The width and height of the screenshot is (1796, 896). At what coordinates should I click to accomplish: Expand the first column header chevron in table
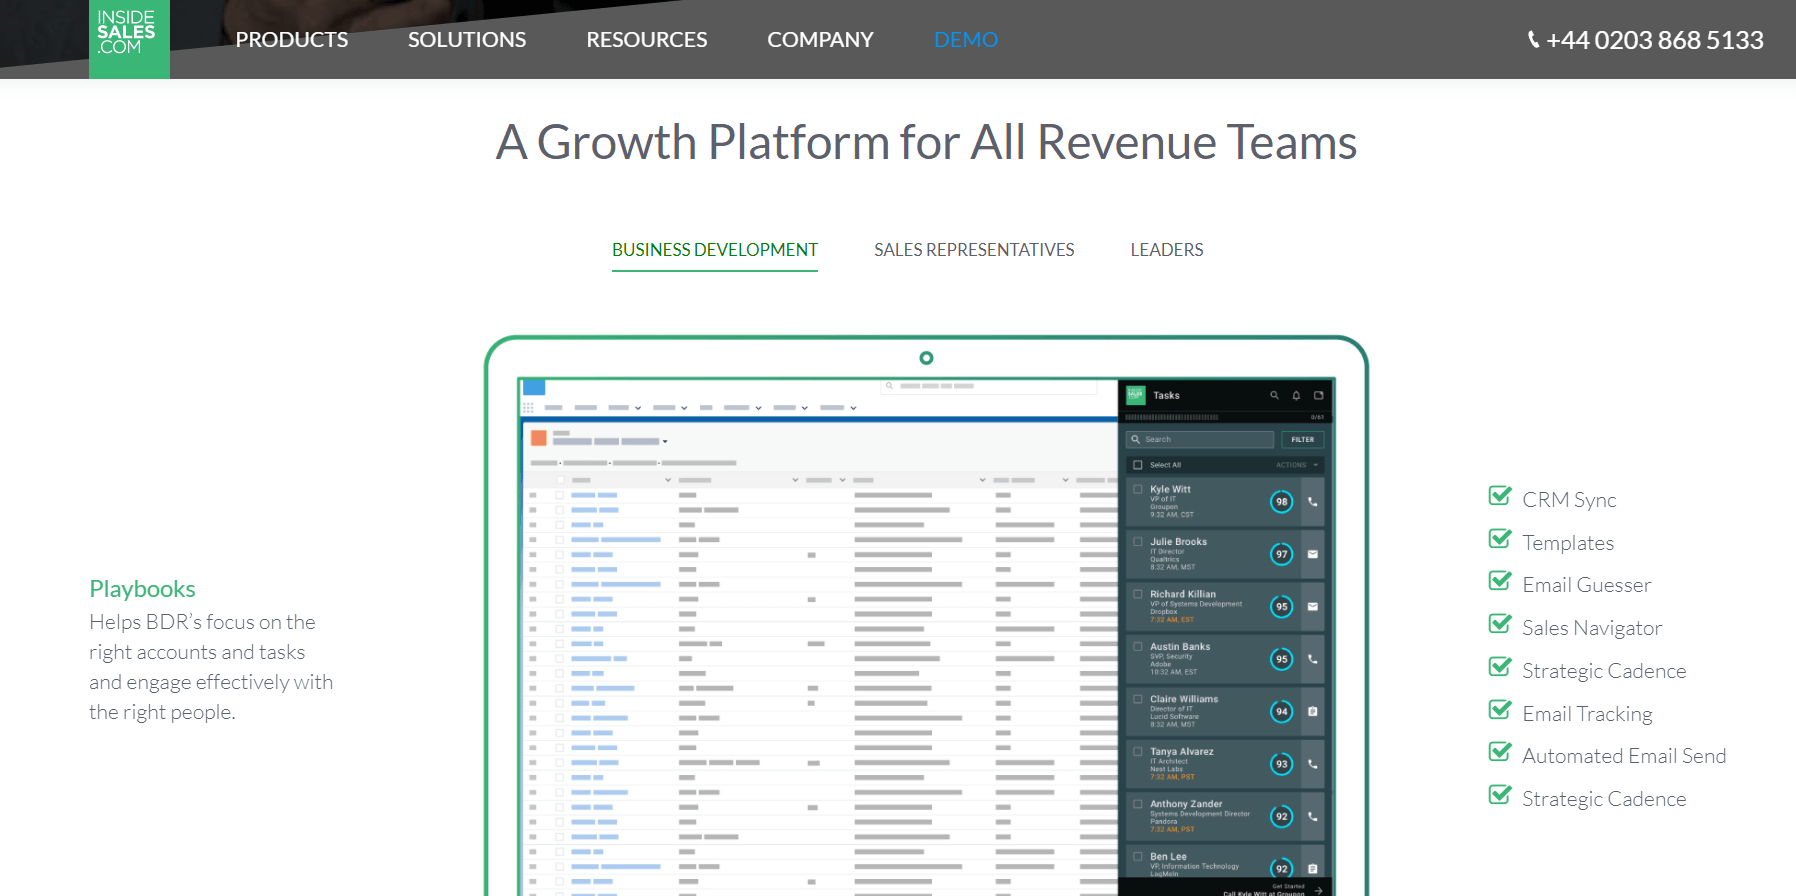[x=668, y=480]
